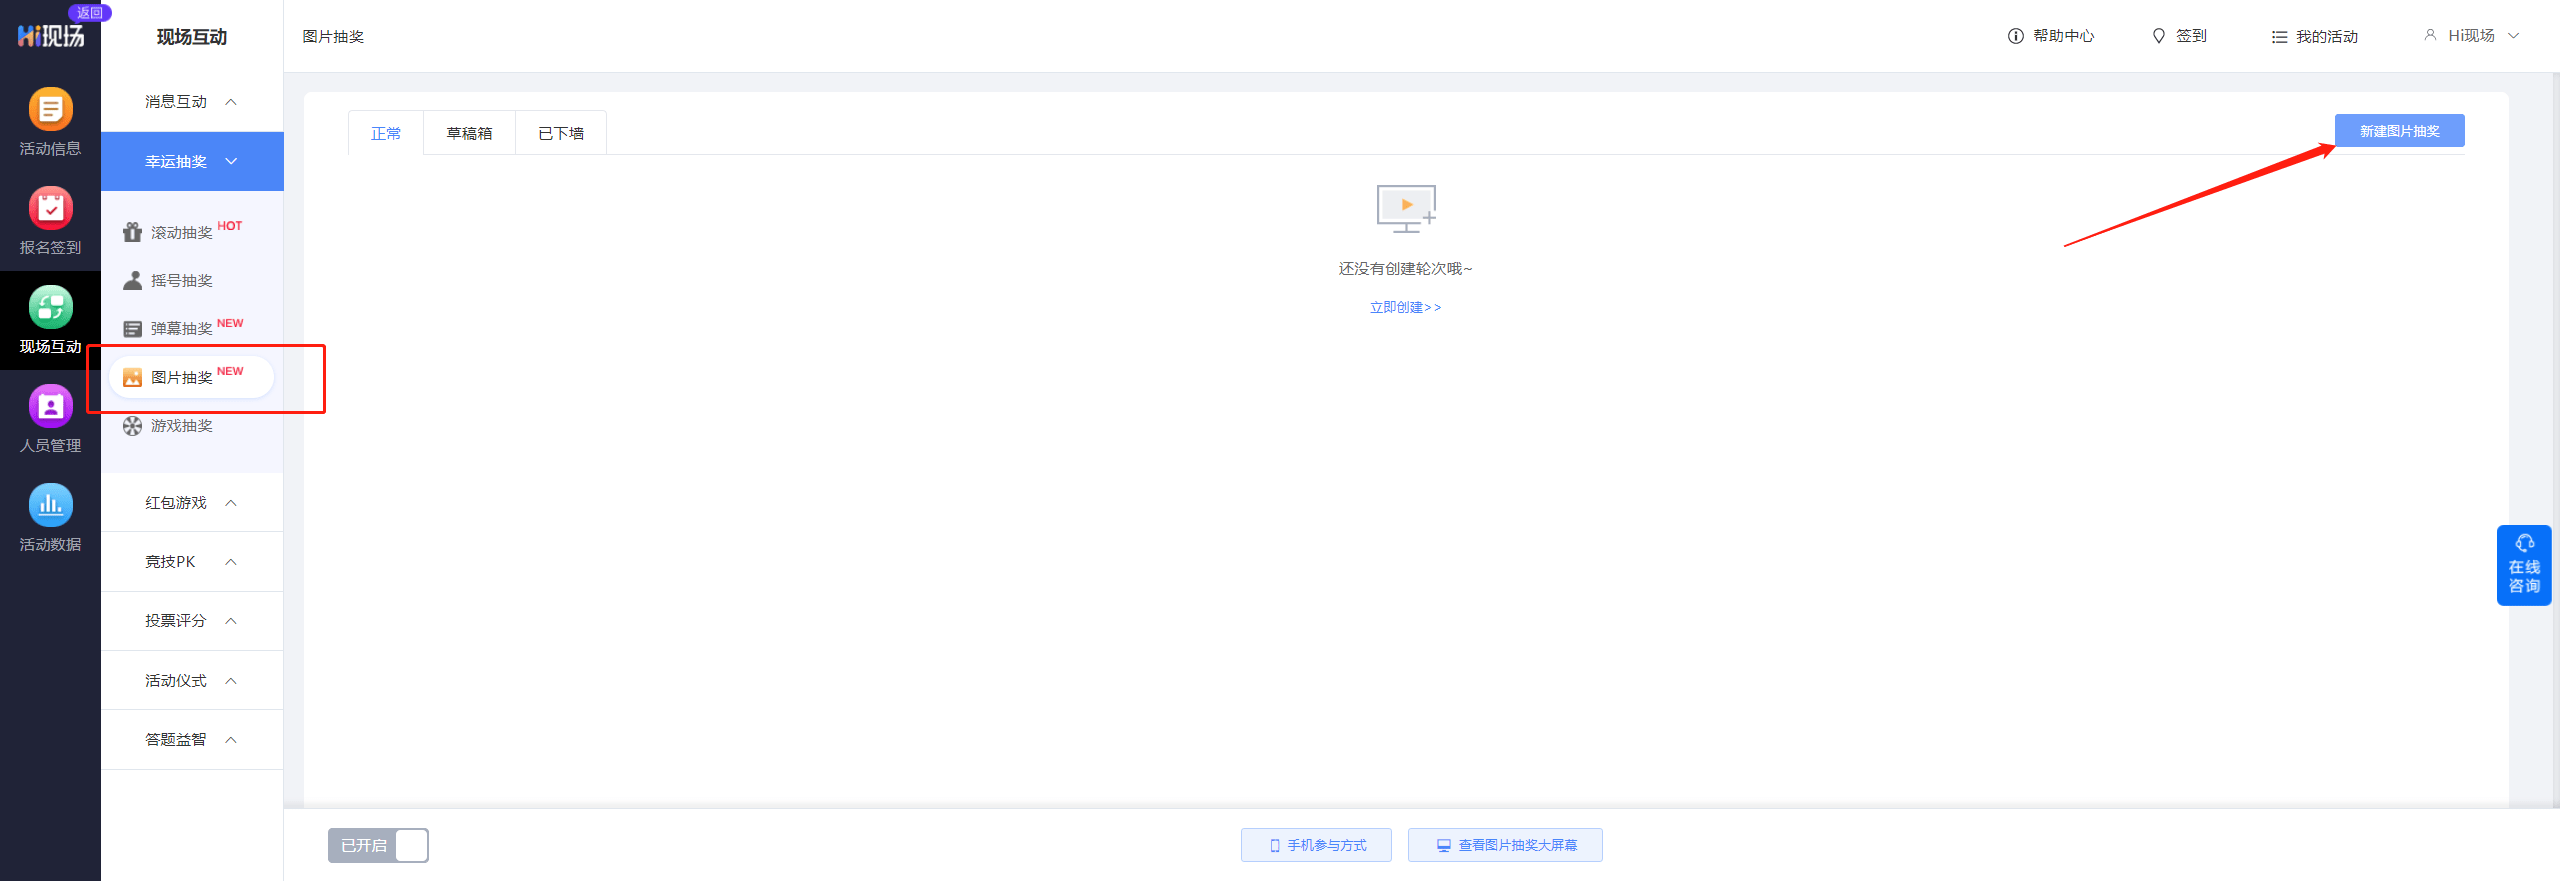Image resolution: width=2560 pixels, height=881 pixels.
Task: Toggle the 已开启 switch off
Action: [x=378, y=845]
